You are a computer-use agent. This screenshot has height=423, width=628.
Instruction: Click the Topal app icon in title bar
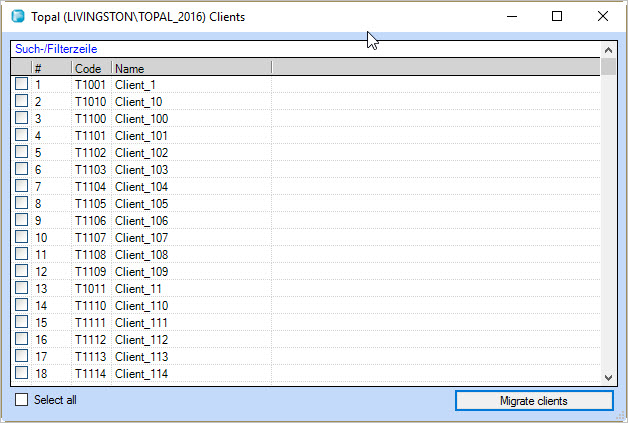[17, 17]
